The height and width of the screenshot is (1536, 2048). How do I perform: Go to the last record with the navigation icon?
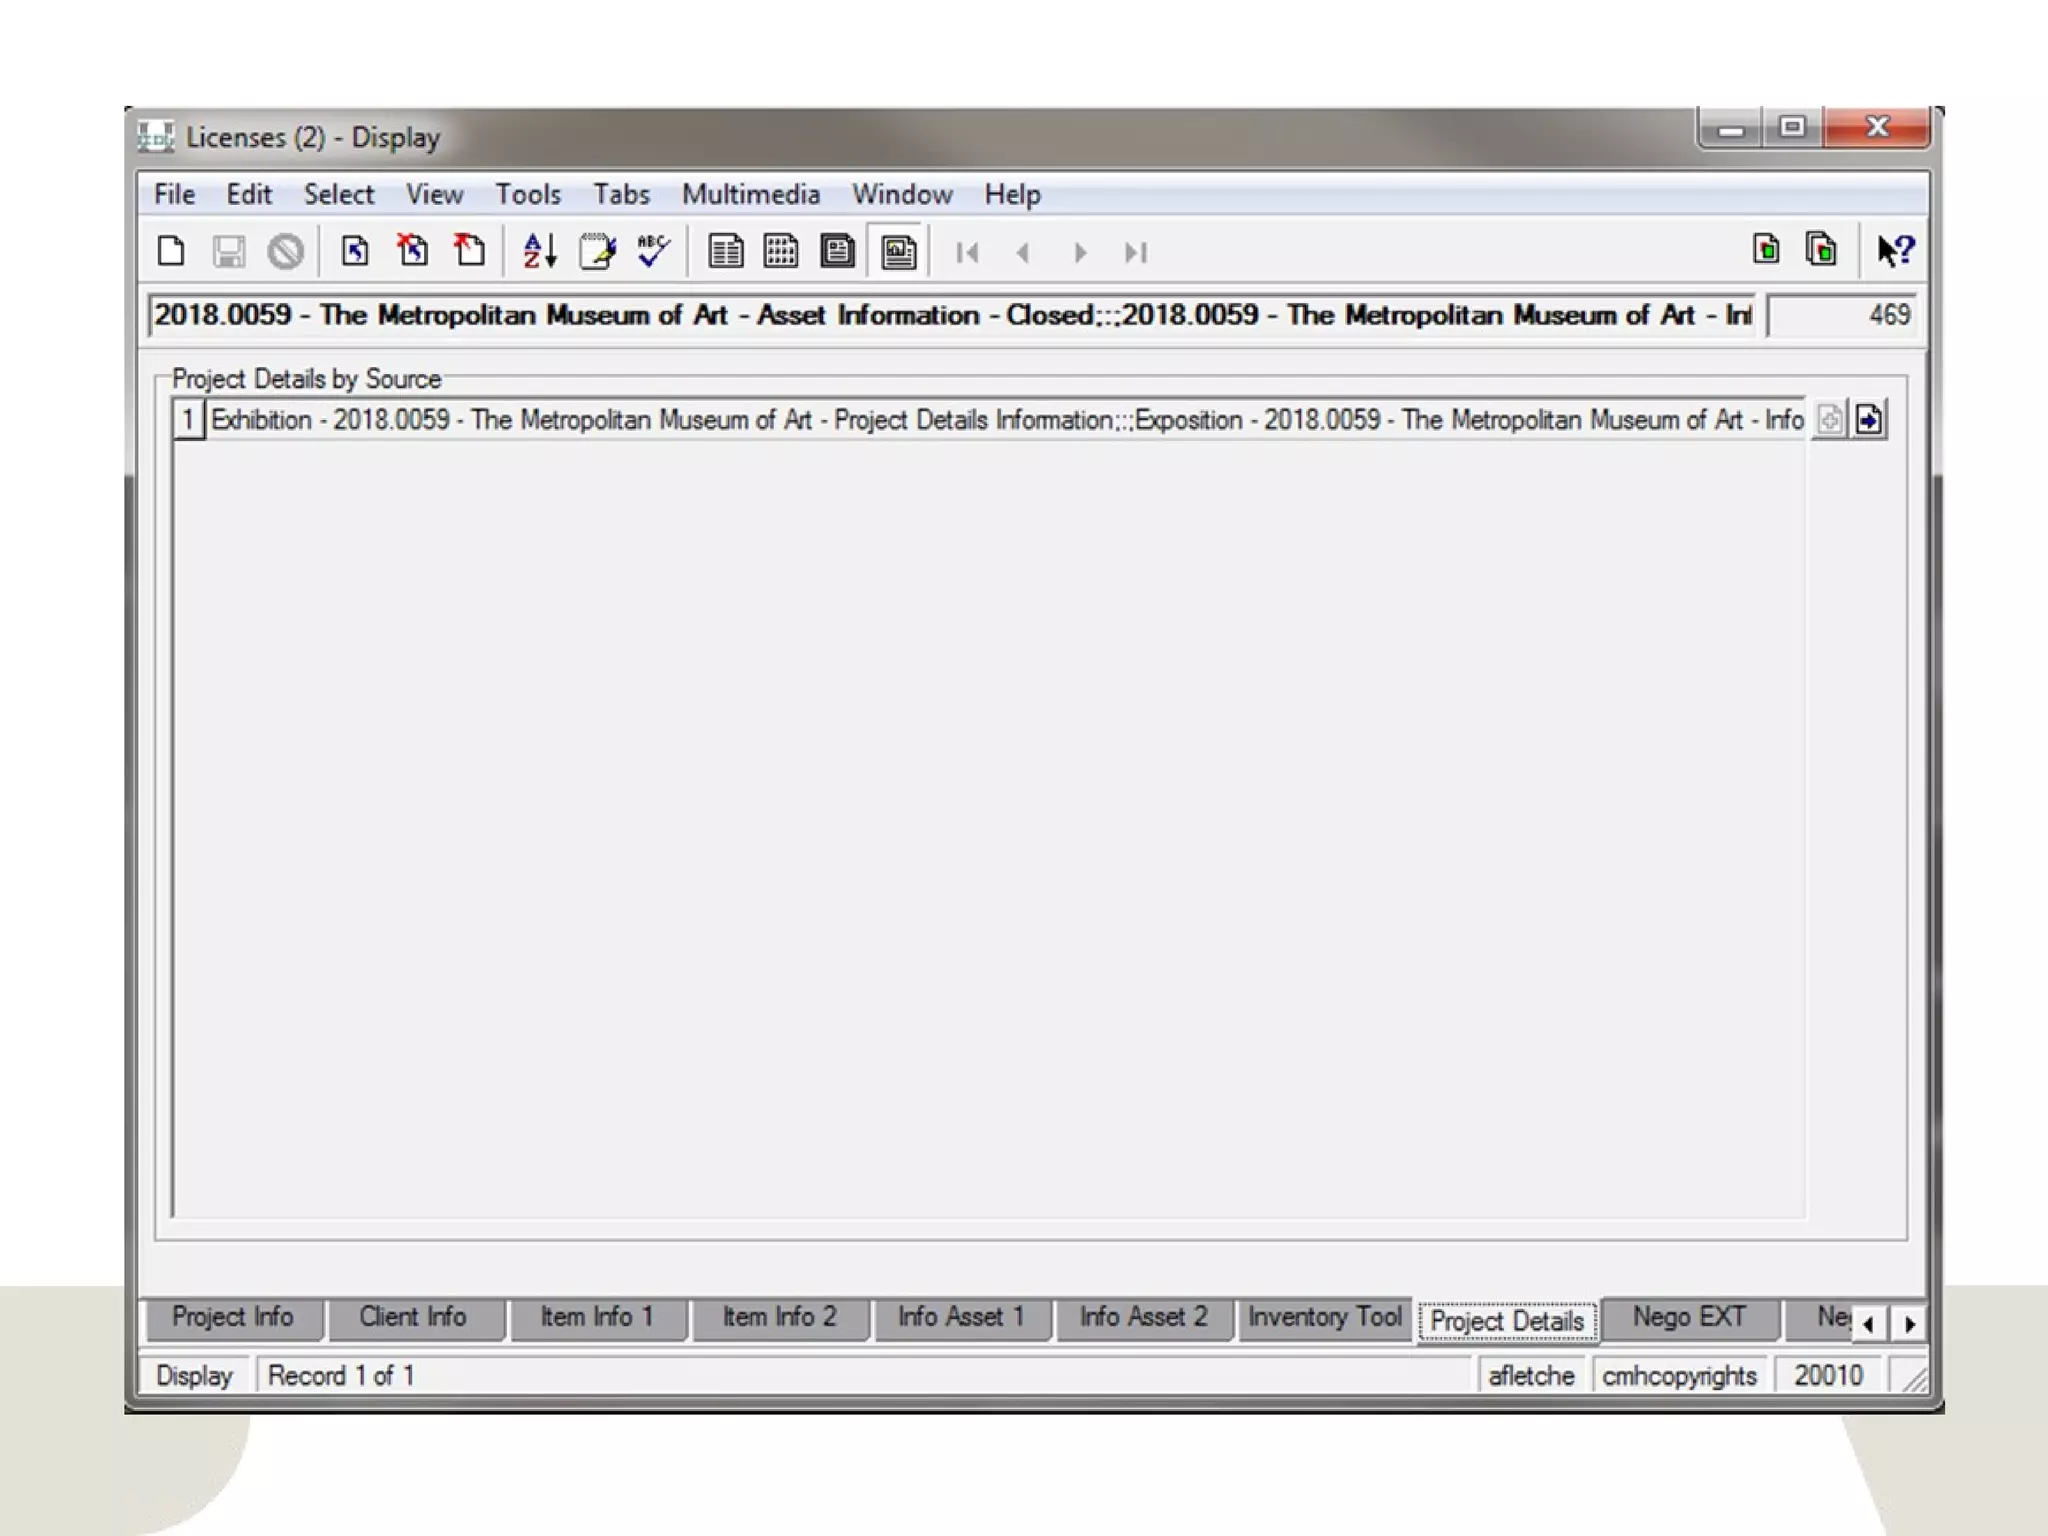[1135, 252]
